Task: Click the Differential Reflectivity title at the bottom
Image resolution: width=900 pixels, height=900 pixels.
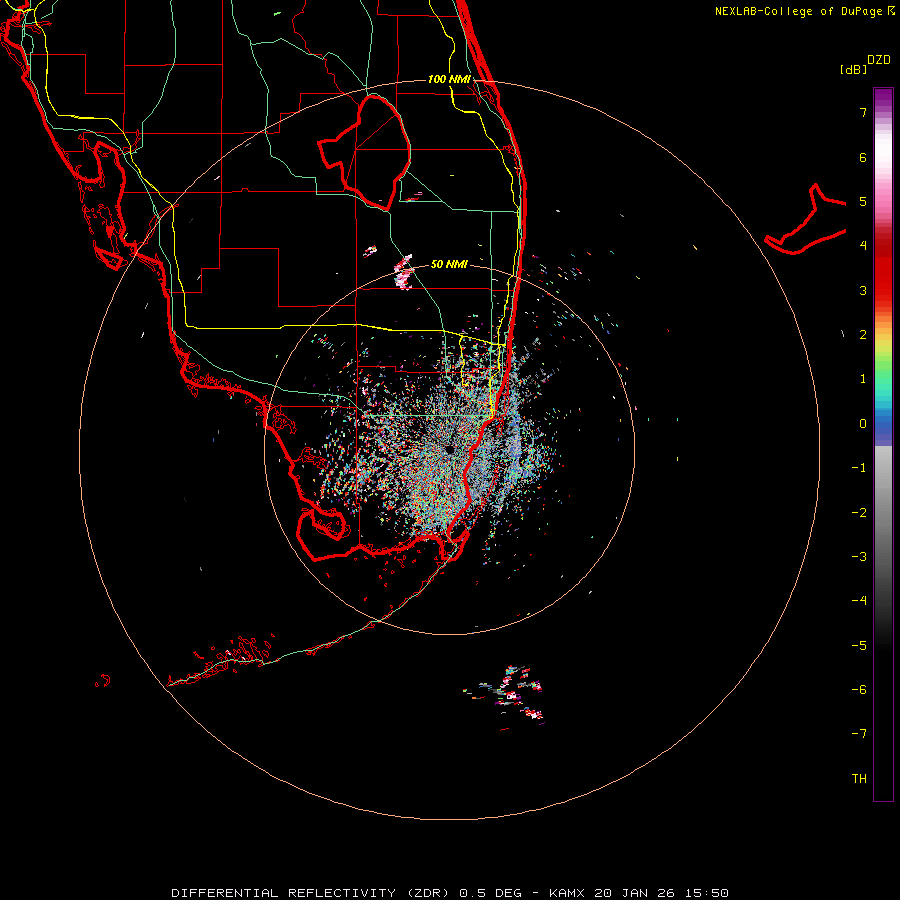Action: [450, 893]
